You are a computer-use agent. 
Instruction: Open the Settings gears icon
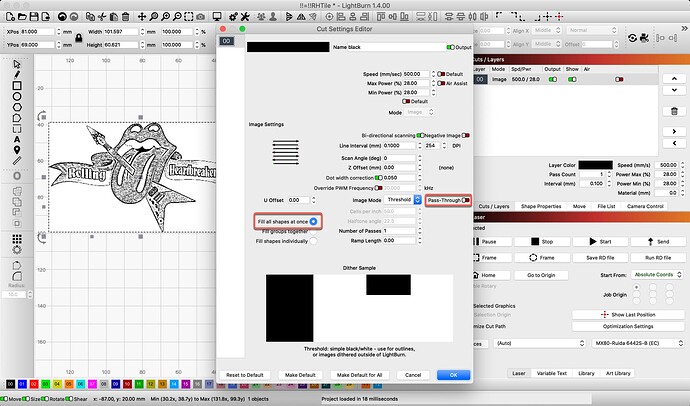(x=233, y=17)
